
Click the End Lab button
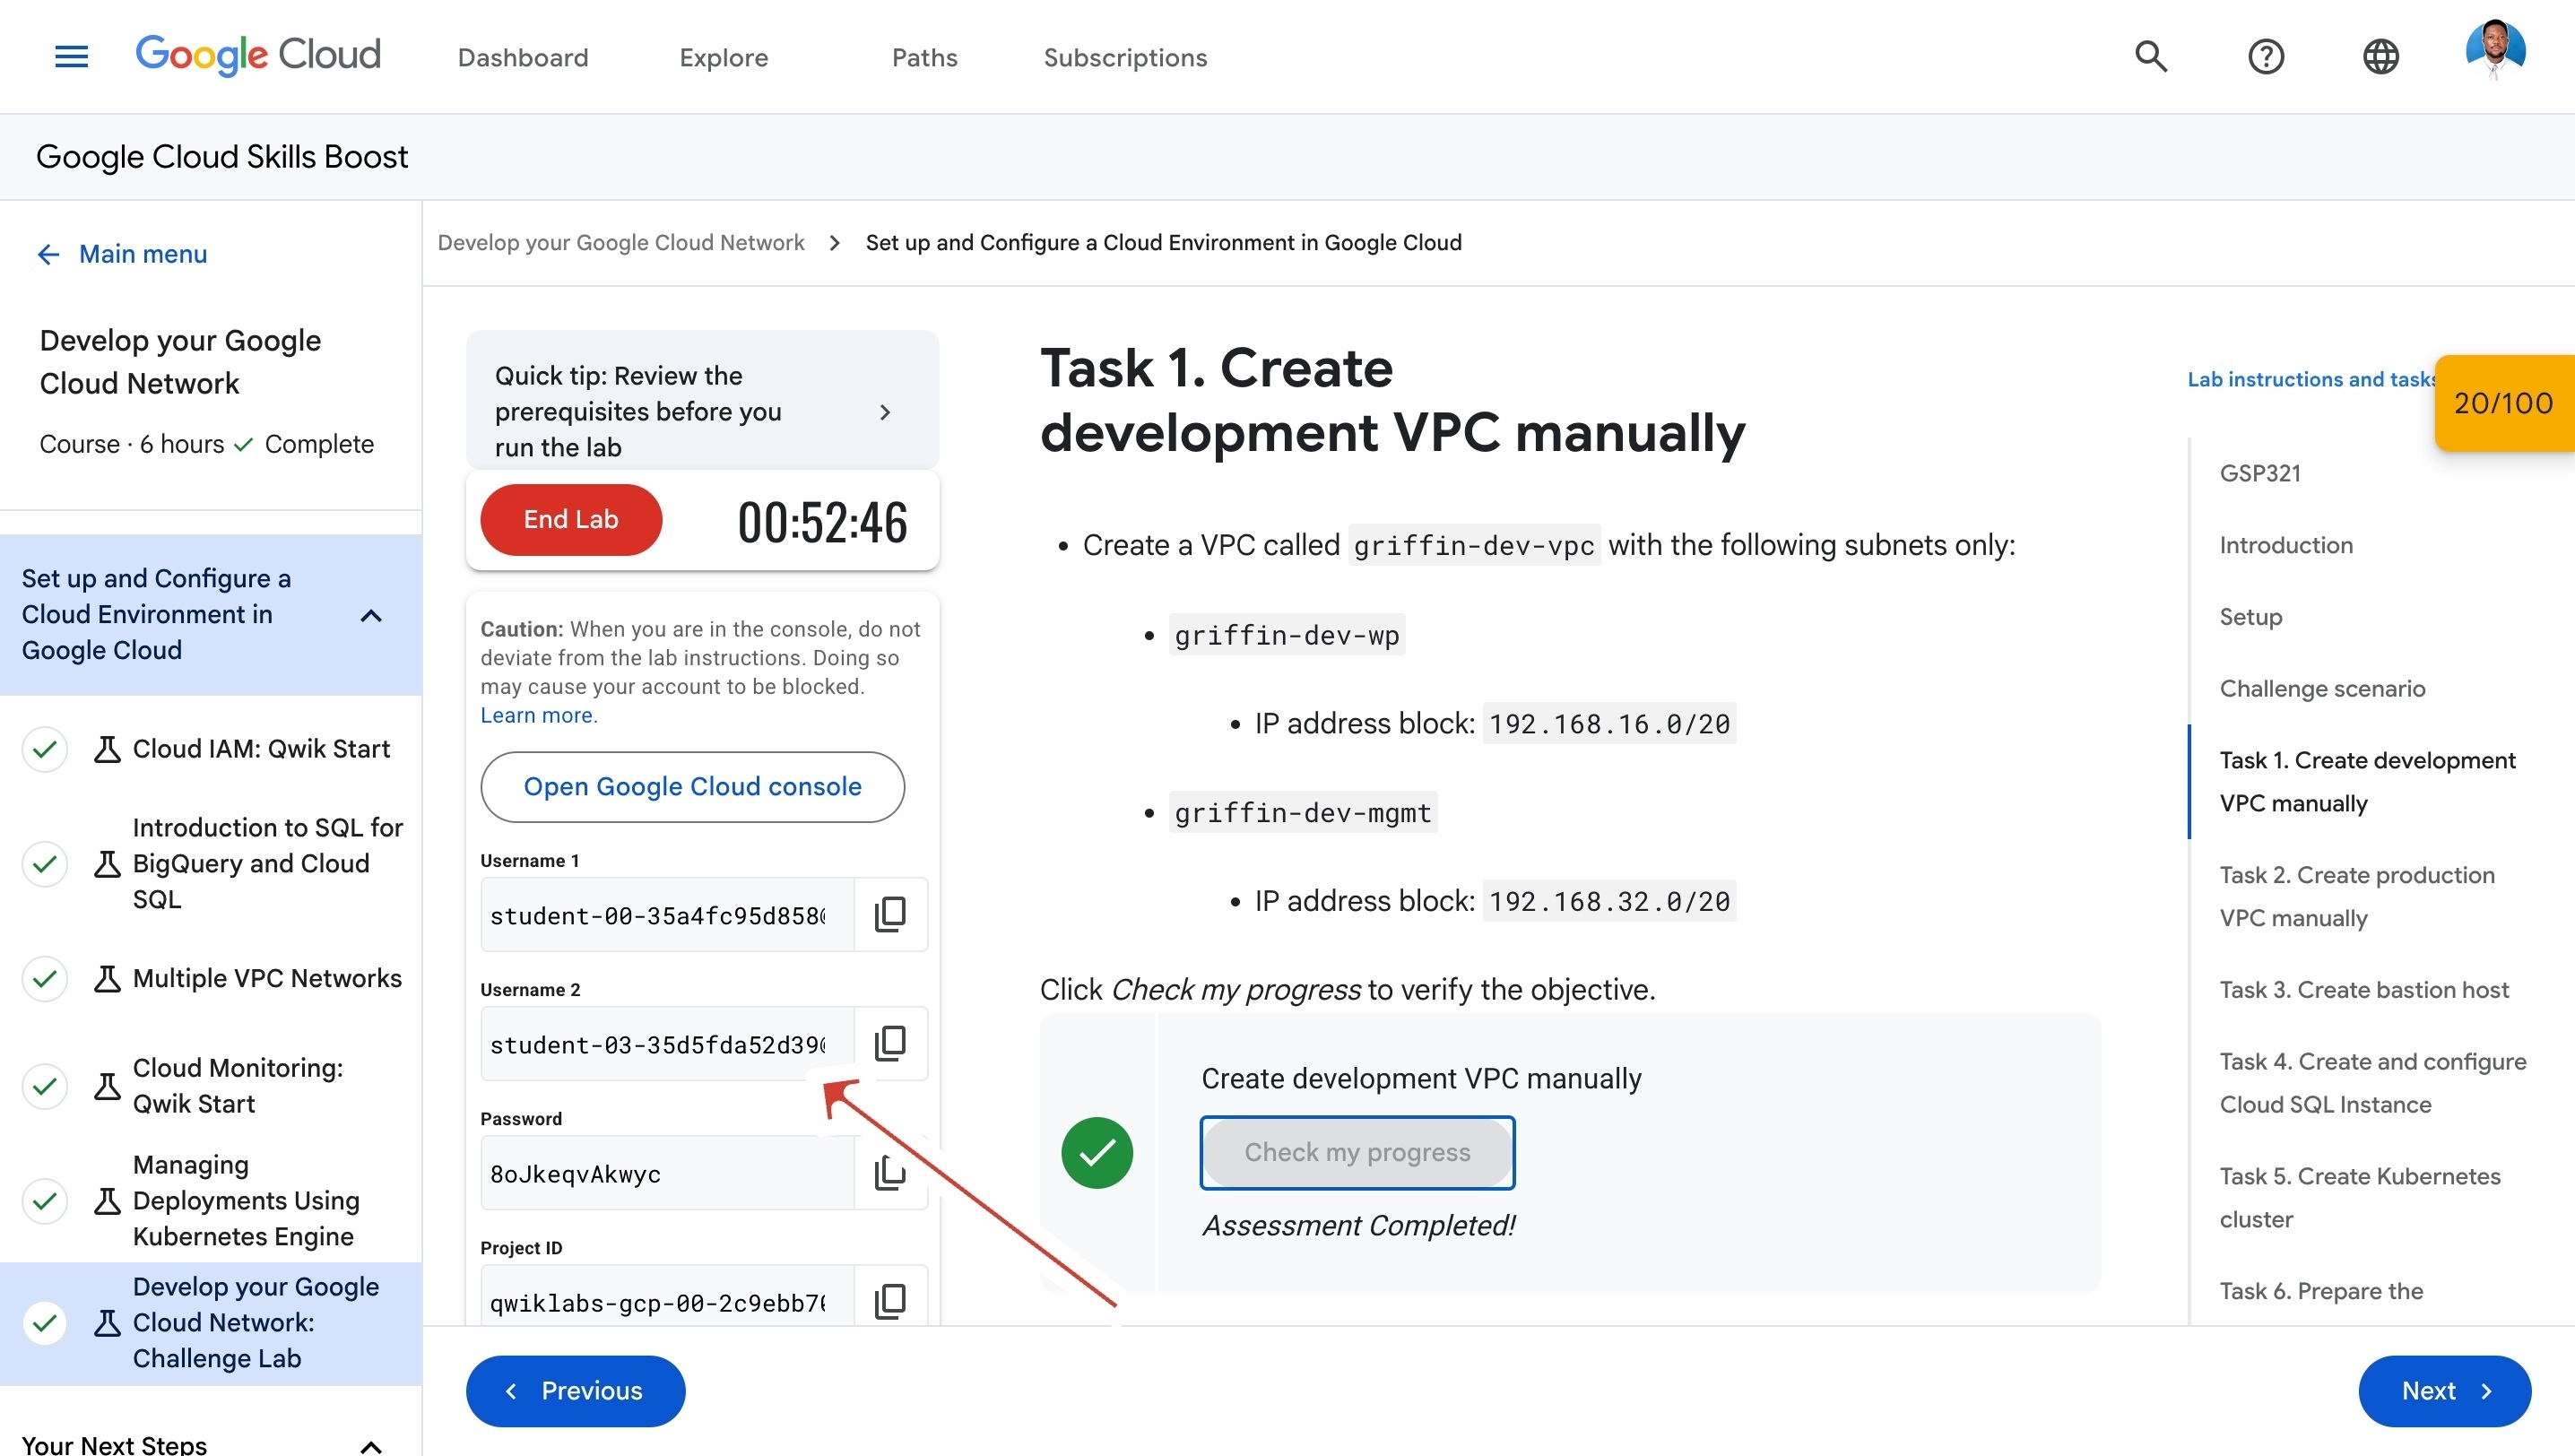pos(571,520)
